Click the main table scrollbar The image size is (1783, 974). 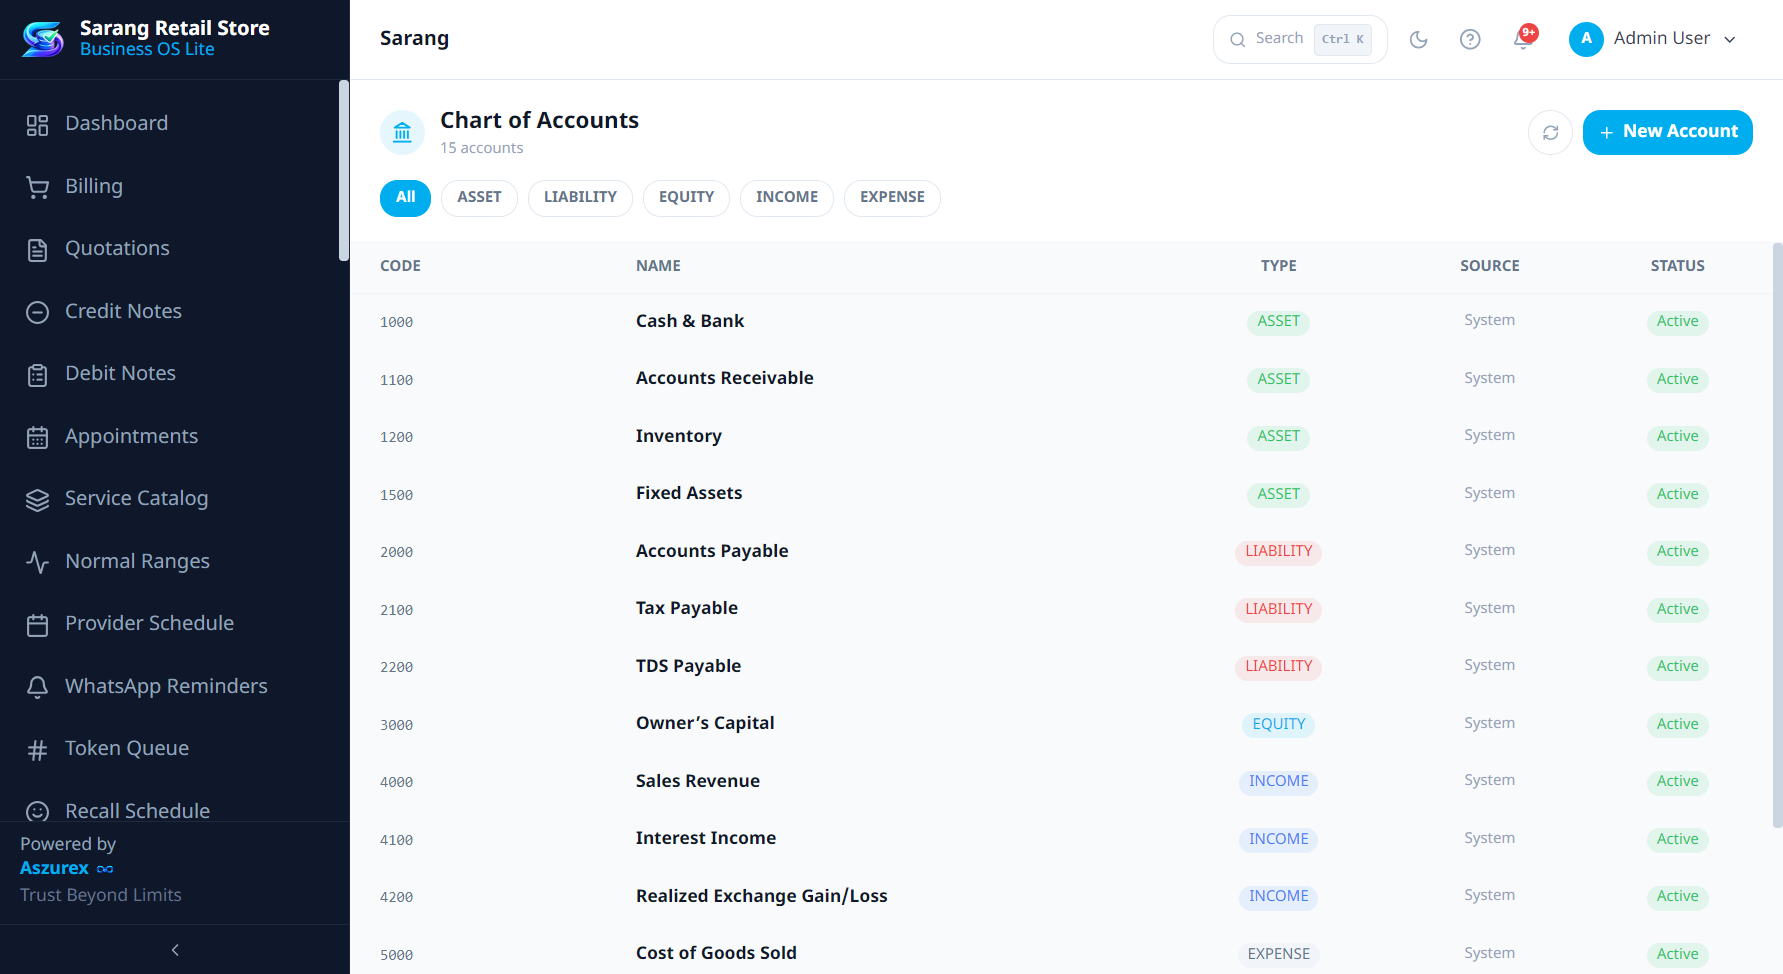(1777, 535)
